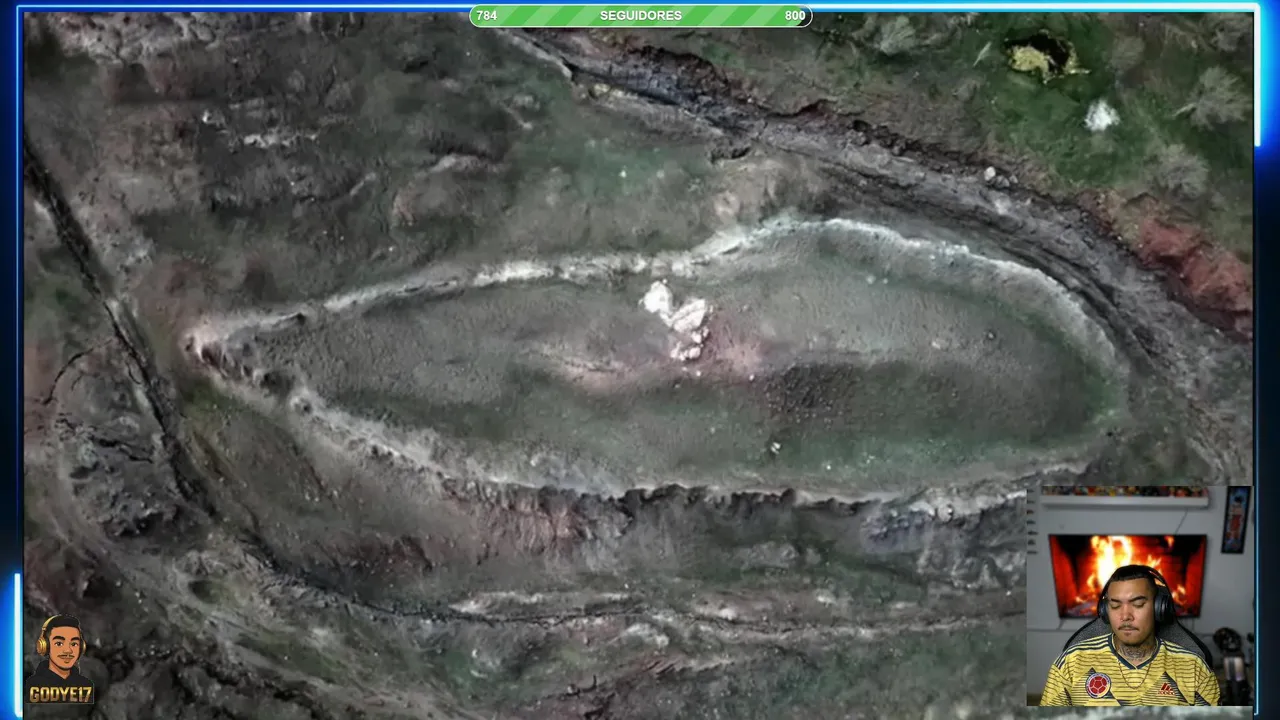The width and height of the screenshot is (1280, 720).
Task: Click the white rock formation at the crater center
Action: 678,319
